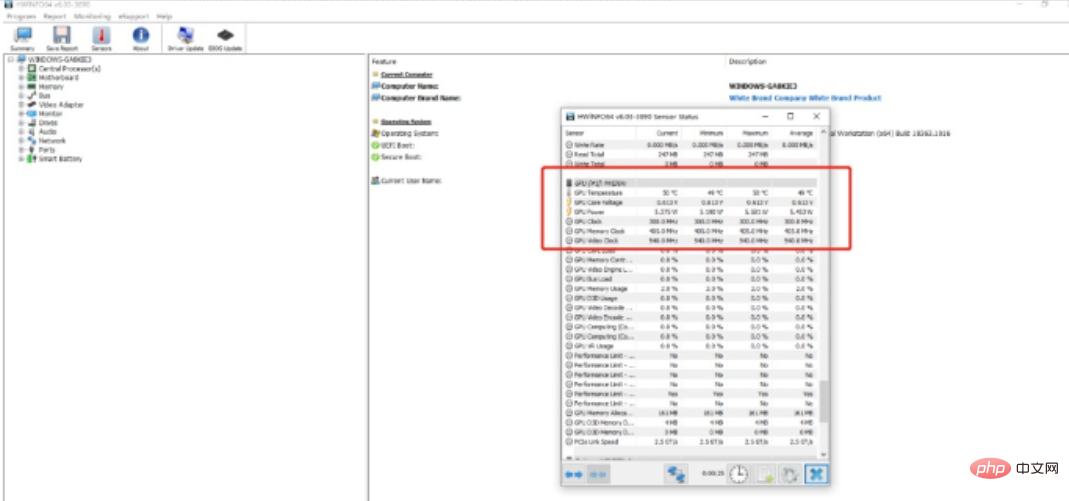Expand the Audio tree node
Viewport: 1069px width, 501px height.
pos(21,132)
